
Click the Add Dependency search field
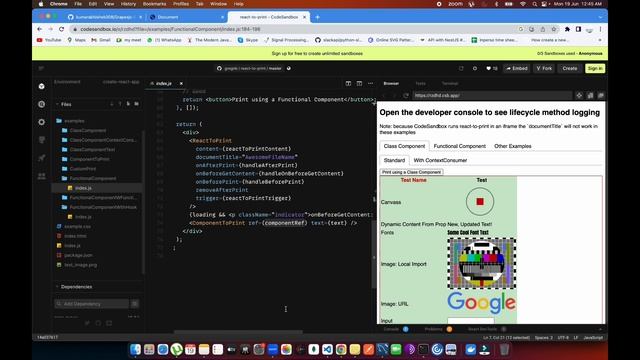92,304
